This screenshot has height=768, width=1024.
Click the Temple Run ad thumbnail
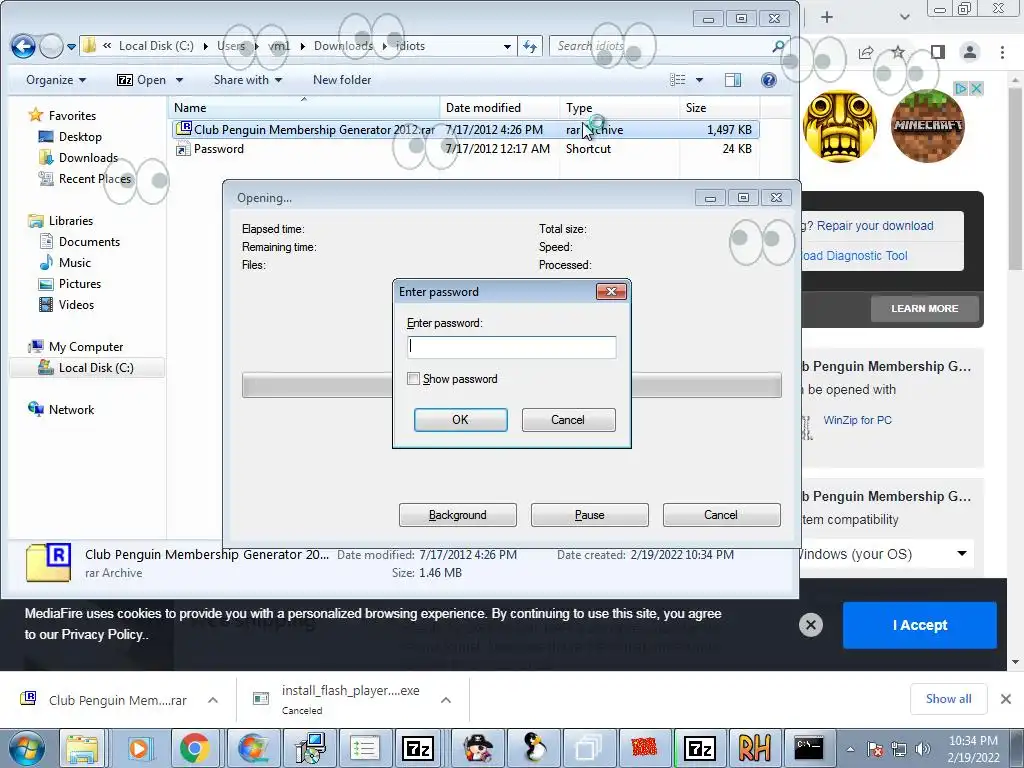click(x=840, y=126)
